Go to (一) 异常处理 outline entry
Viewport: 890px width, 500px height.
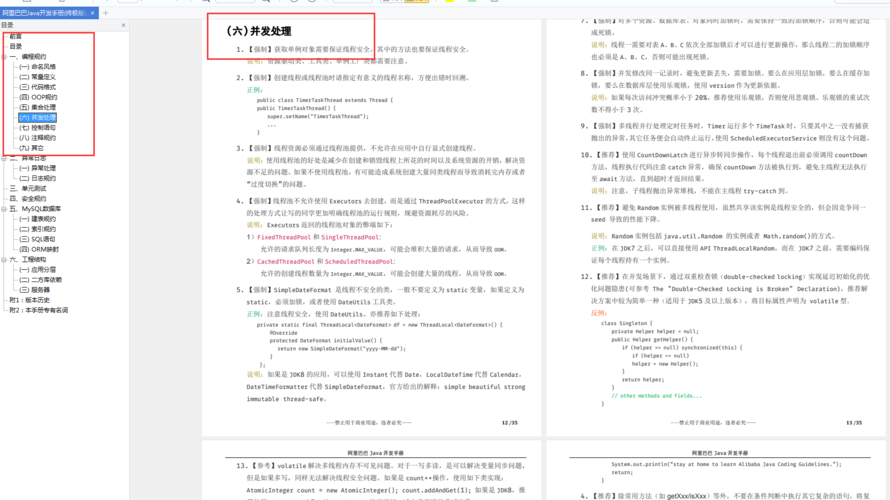pos(37,168)
